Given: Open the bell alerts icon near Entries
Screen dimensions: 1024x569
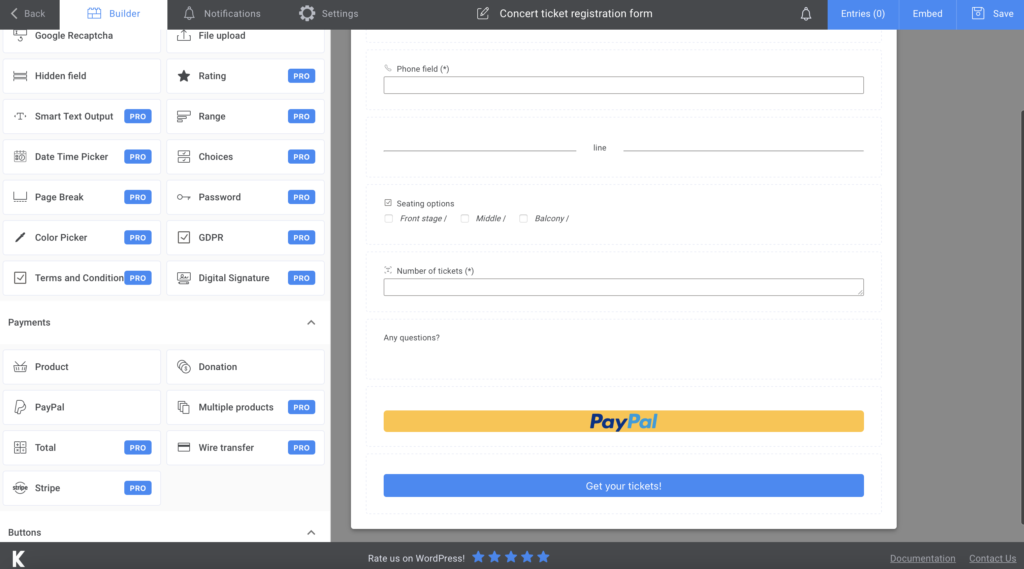Looking at the screenshot, I should 806,14.
